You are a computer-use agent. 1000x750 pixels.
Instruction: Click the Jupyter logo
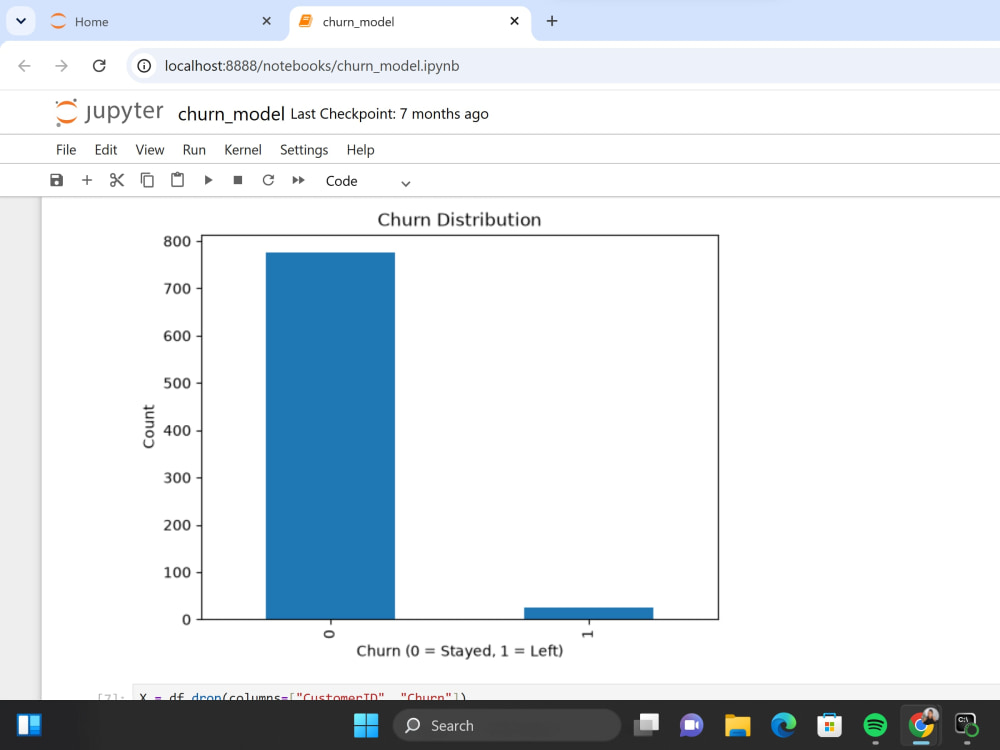(x=109, y=112)
